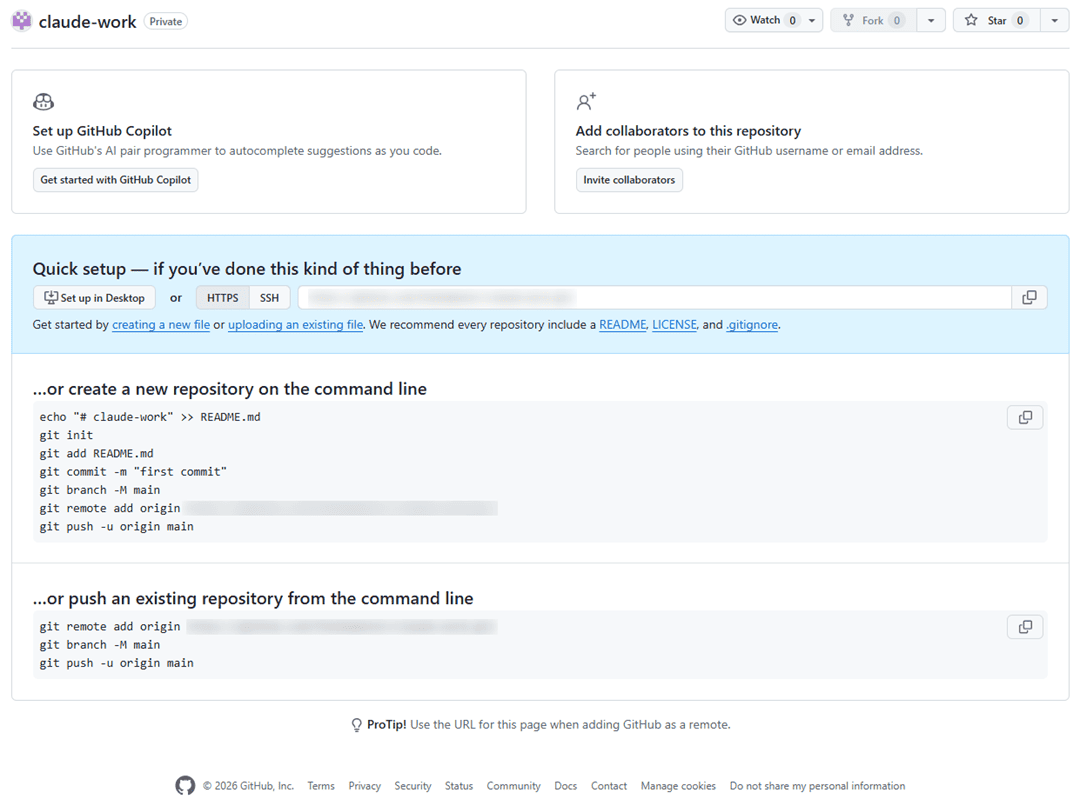Open the README link
This screenshot has height=806, width=1080.
click(x=623, y=324)
